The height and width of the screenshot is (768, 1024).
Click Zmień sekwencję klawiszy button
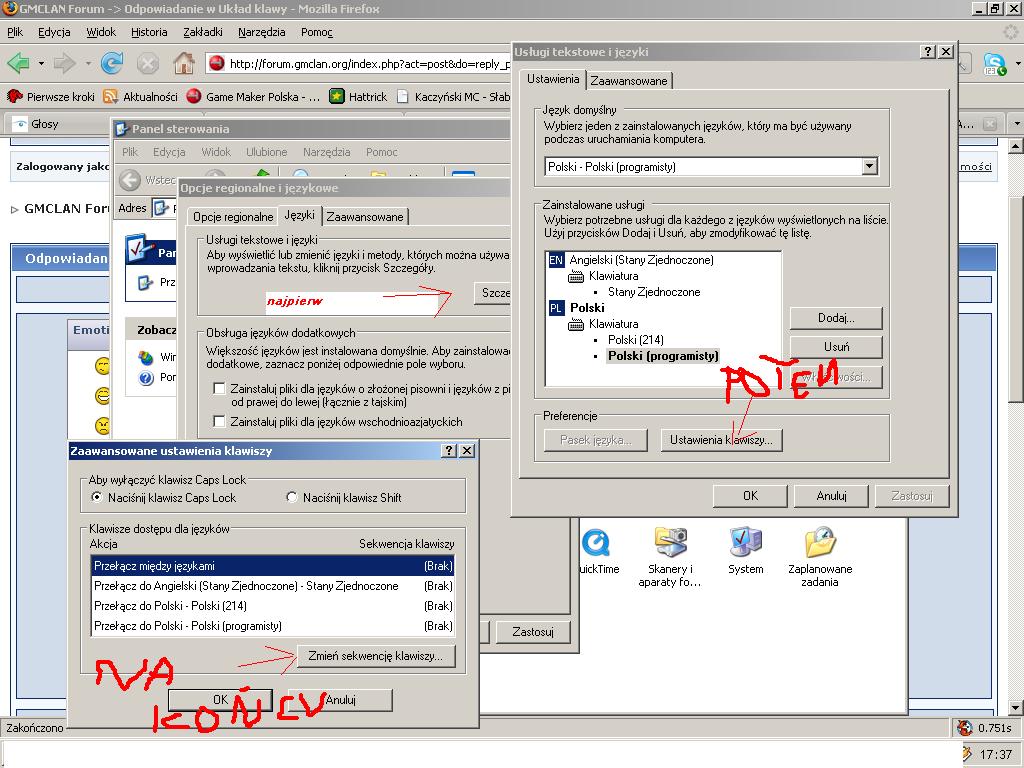[376, 657]
